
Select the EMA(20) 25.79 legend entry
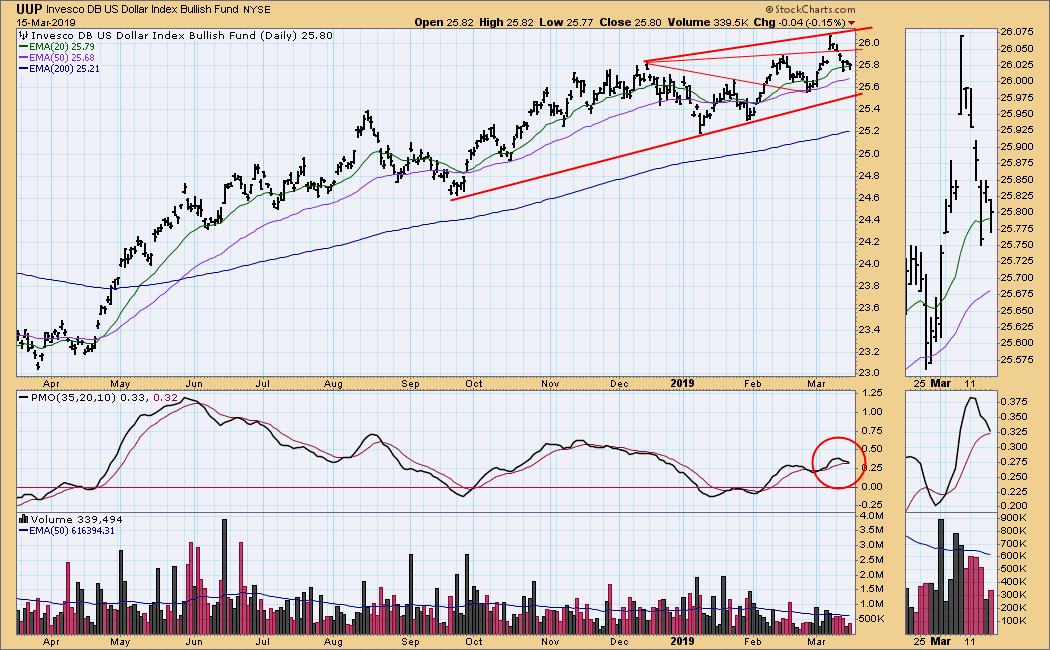click(x=62, y=47)
